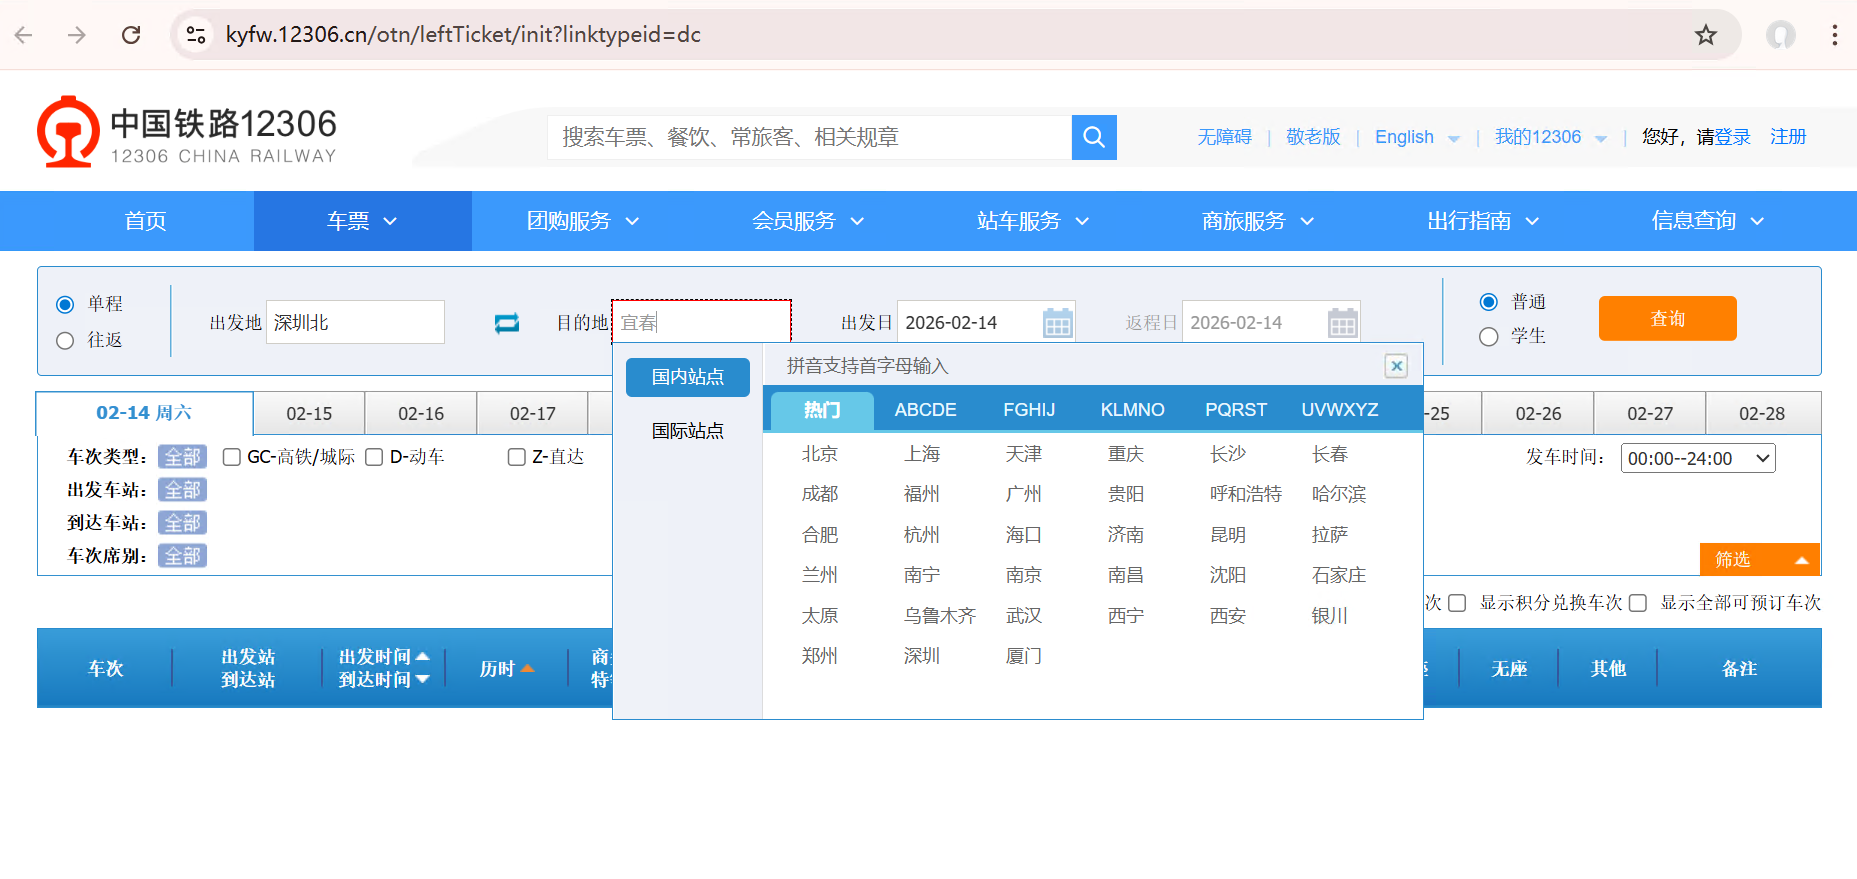Open the departure date calendar icon

pos(1057,323)
